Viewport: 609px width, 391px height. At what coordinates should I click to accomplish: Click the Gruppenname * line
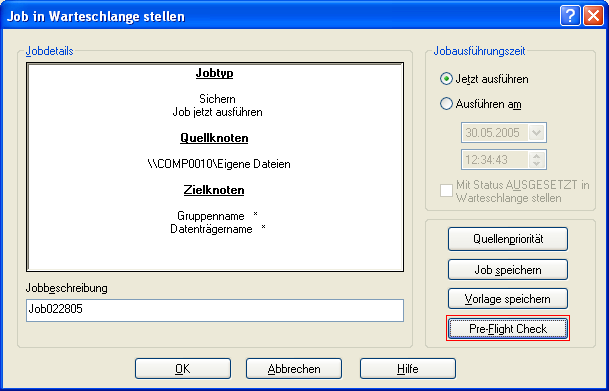click(x=218, y=215)
